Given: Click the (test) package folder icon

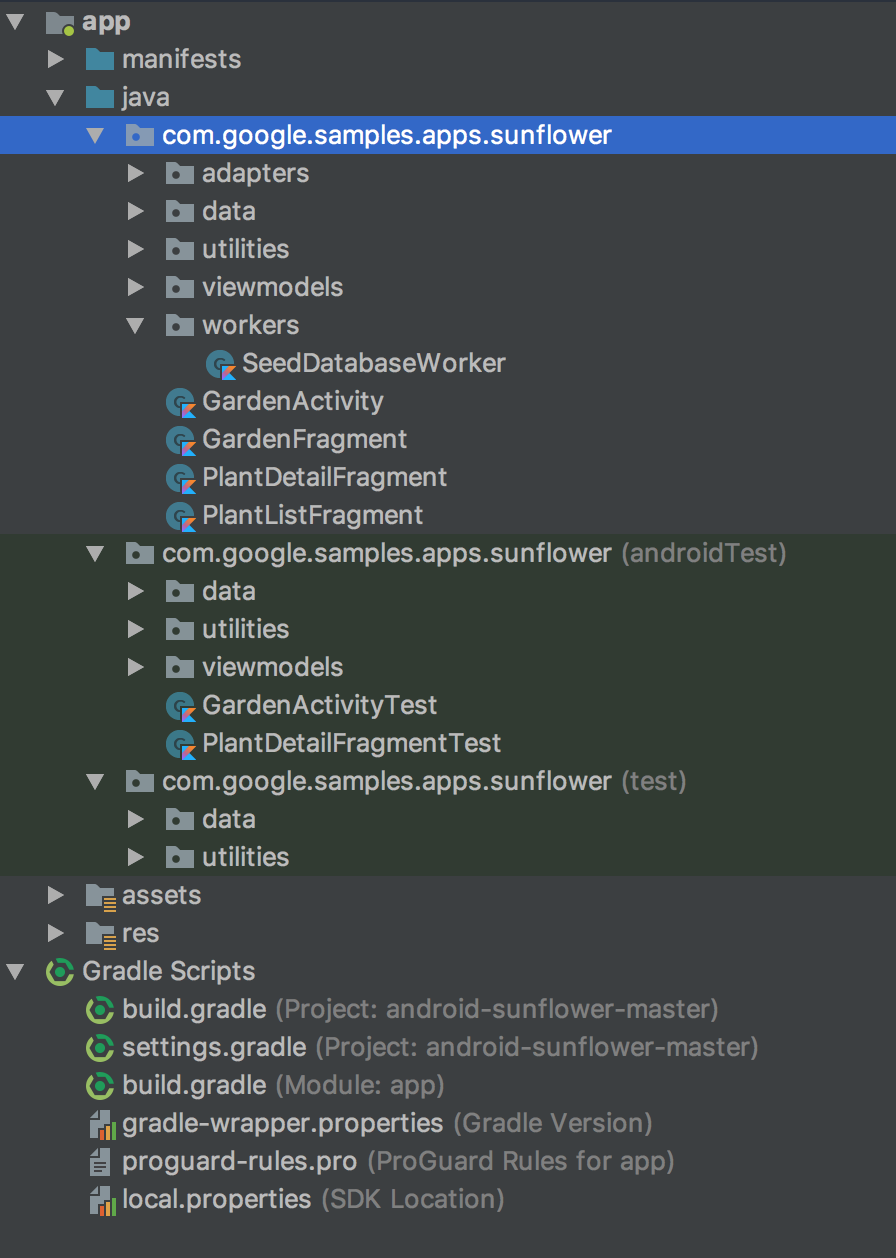Looking at the screenshot, I should pos(140,781).
